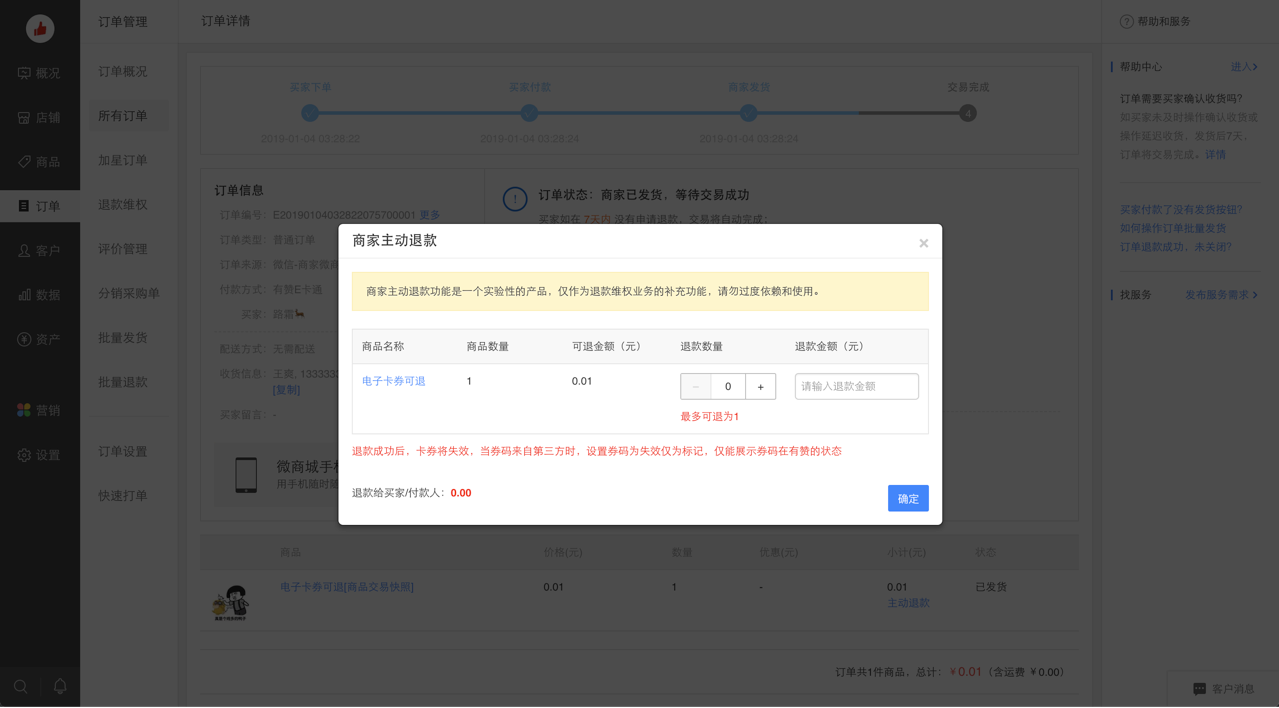The height and width of the screenshot is (708, 1279).
Task: Decrease refund quantity with minus button
Action: [x=696, y=387]
